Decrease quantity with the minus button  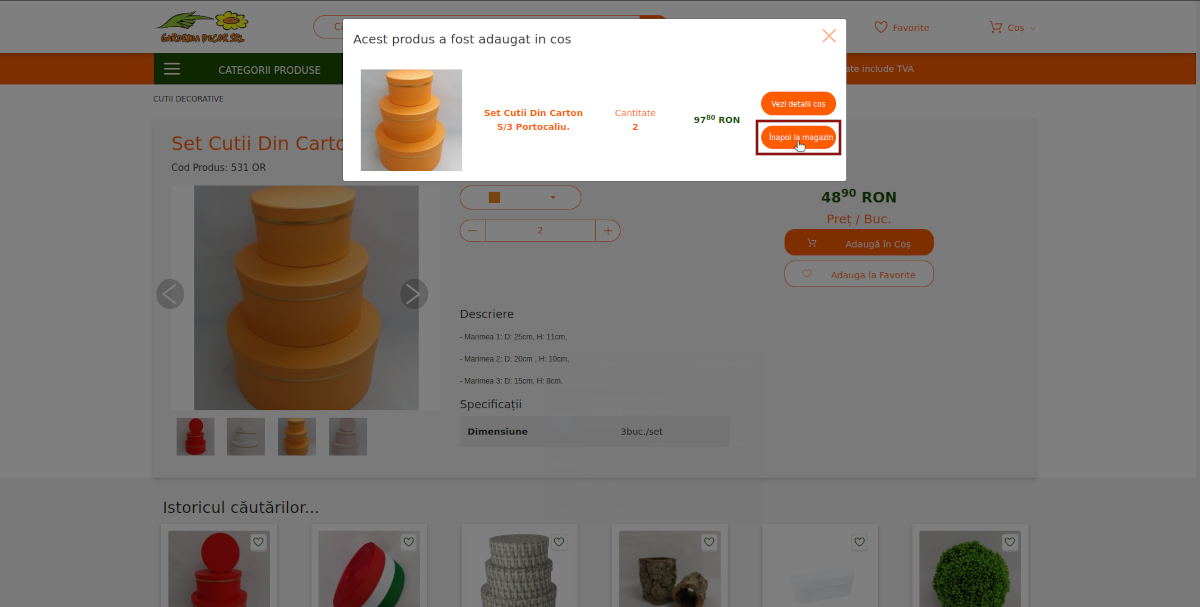tap(472, 231)
